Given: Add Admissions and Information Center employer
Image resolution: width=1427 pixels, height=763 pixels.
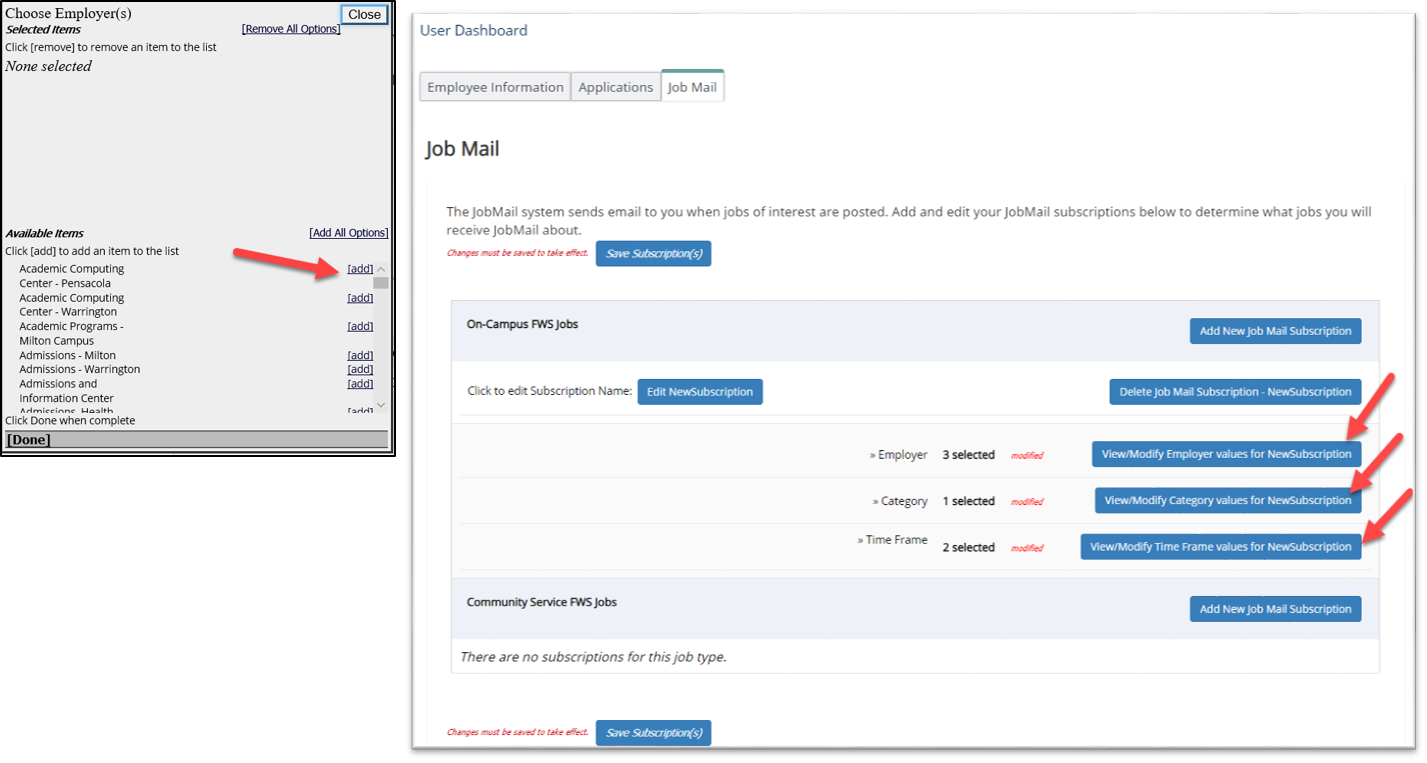Looking at the screenshot, I should pyautogui.click(x=360, y=384).
